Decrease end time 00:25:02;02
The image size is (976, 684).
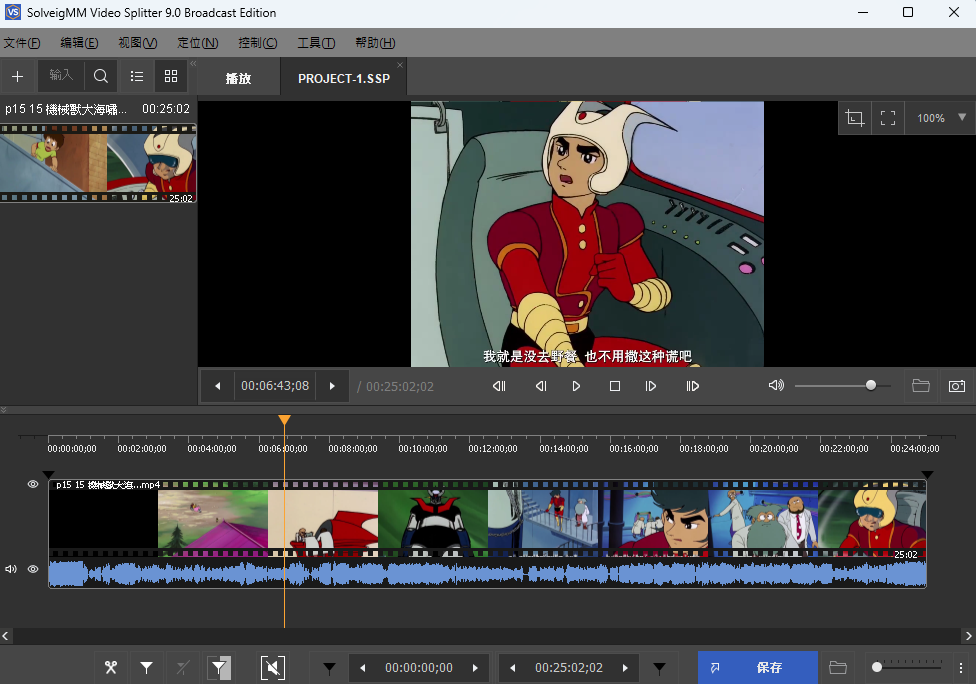point(513,668)
